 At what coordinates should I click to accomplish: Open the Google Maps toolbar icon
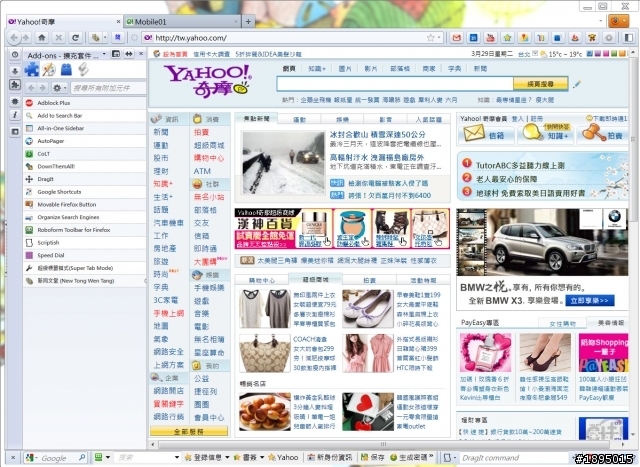click(x=524, y=38)
